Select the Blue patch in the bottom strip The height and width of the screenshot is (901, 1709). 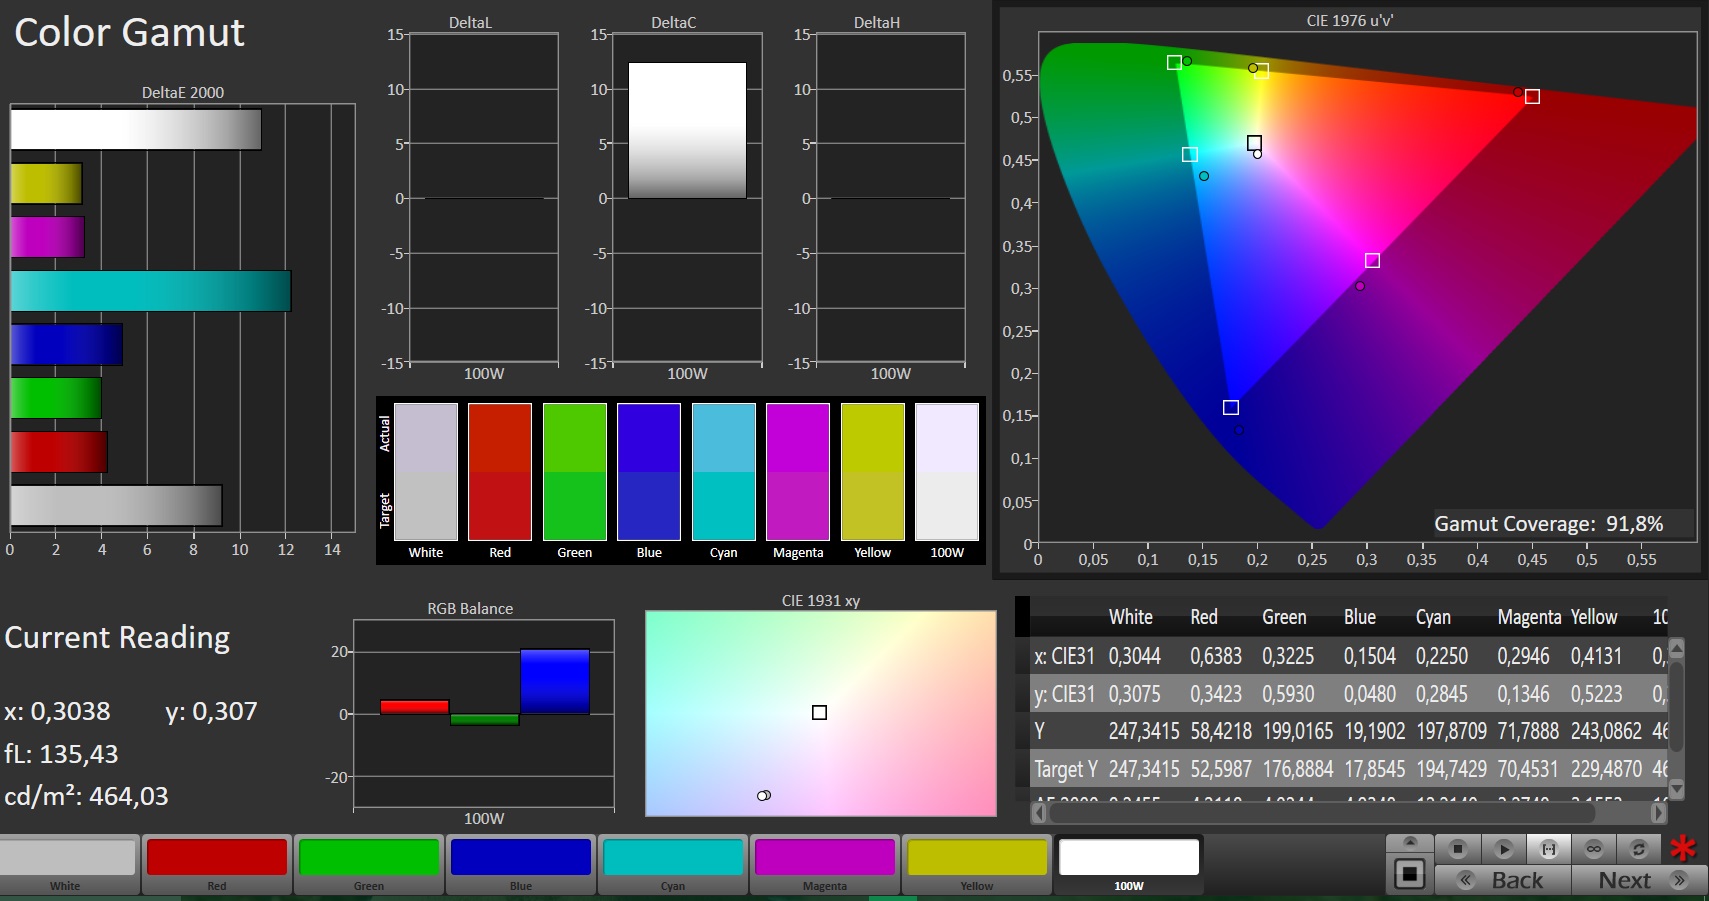521,865
